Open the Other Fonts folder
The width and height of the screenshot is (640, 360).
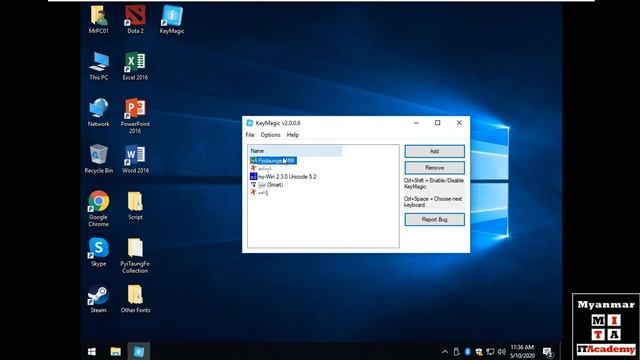pyautogui.click(x=135, y=299)
